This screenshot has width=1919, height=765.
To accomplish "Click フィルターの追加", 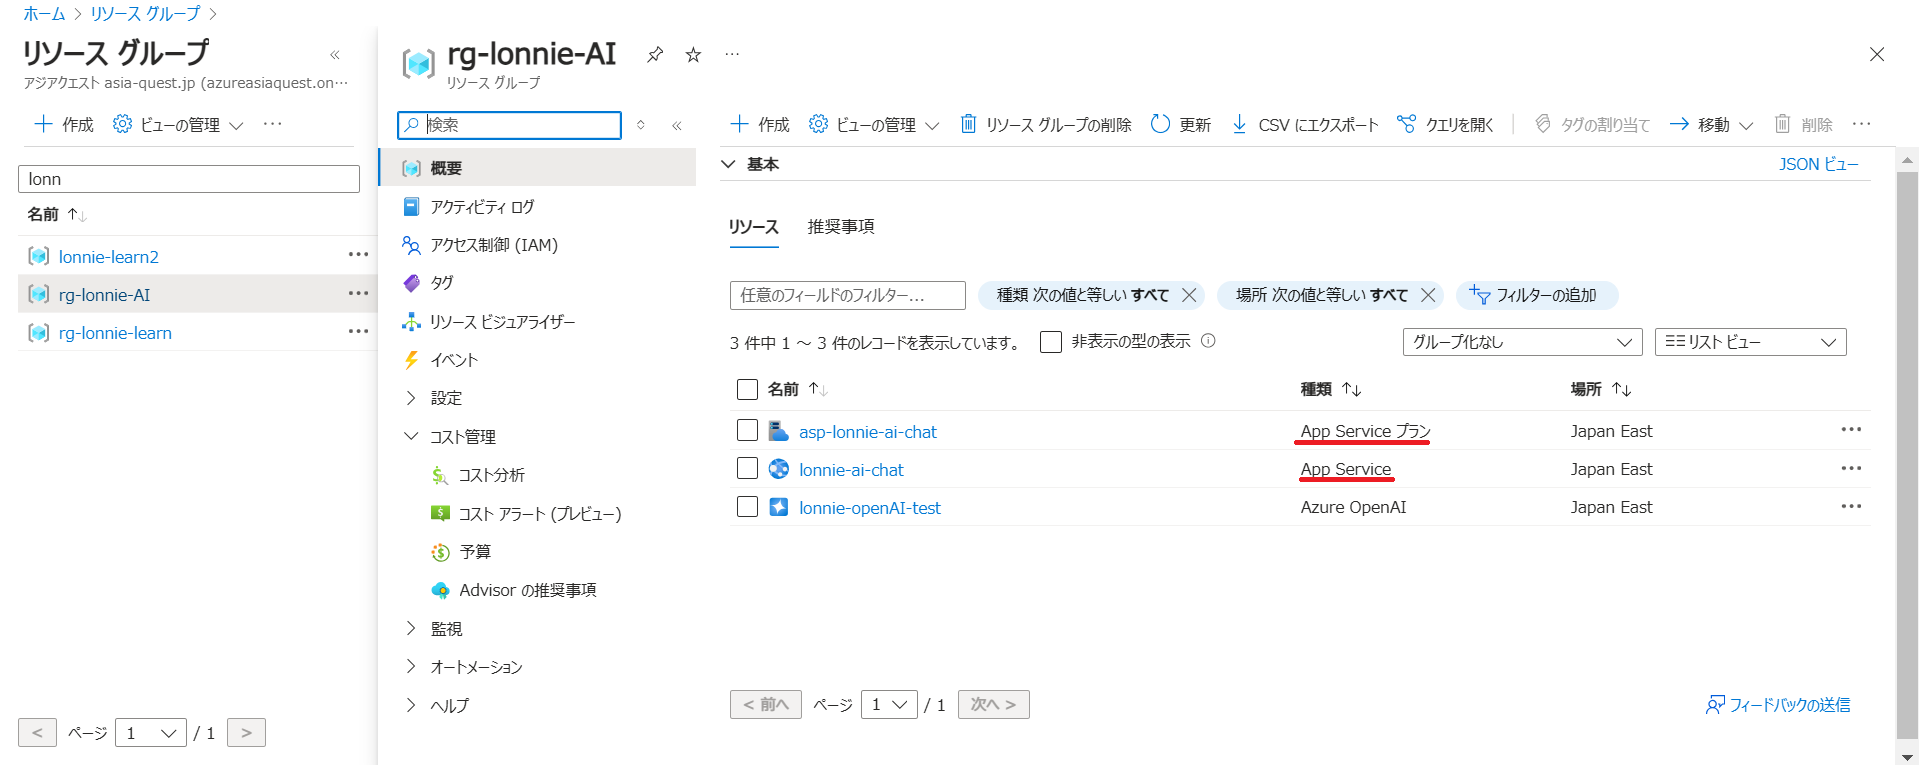I will pos(1537,295).
